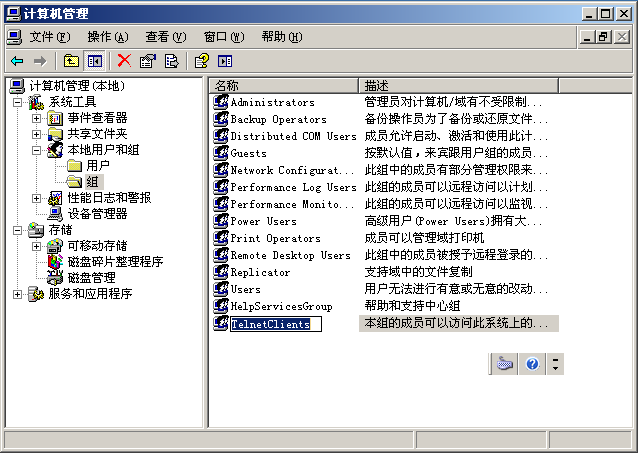This screenshot has height=453, width=638.
Task: Restore the inner MMC child window
Action: (603, 37)
